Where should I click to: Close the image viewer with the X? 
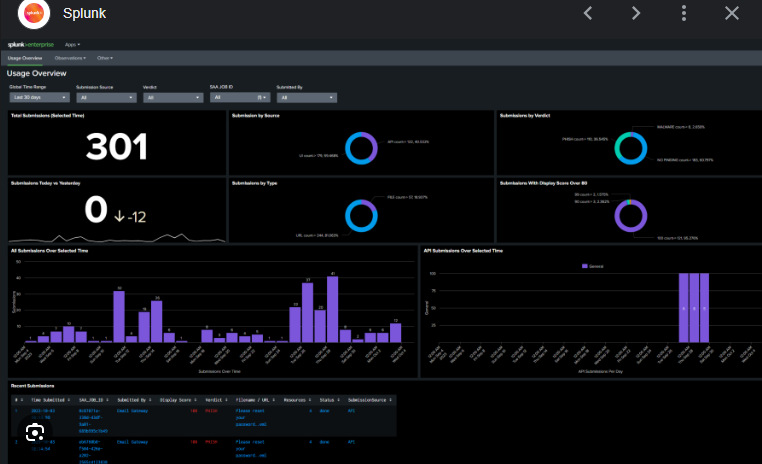point(732,13)
